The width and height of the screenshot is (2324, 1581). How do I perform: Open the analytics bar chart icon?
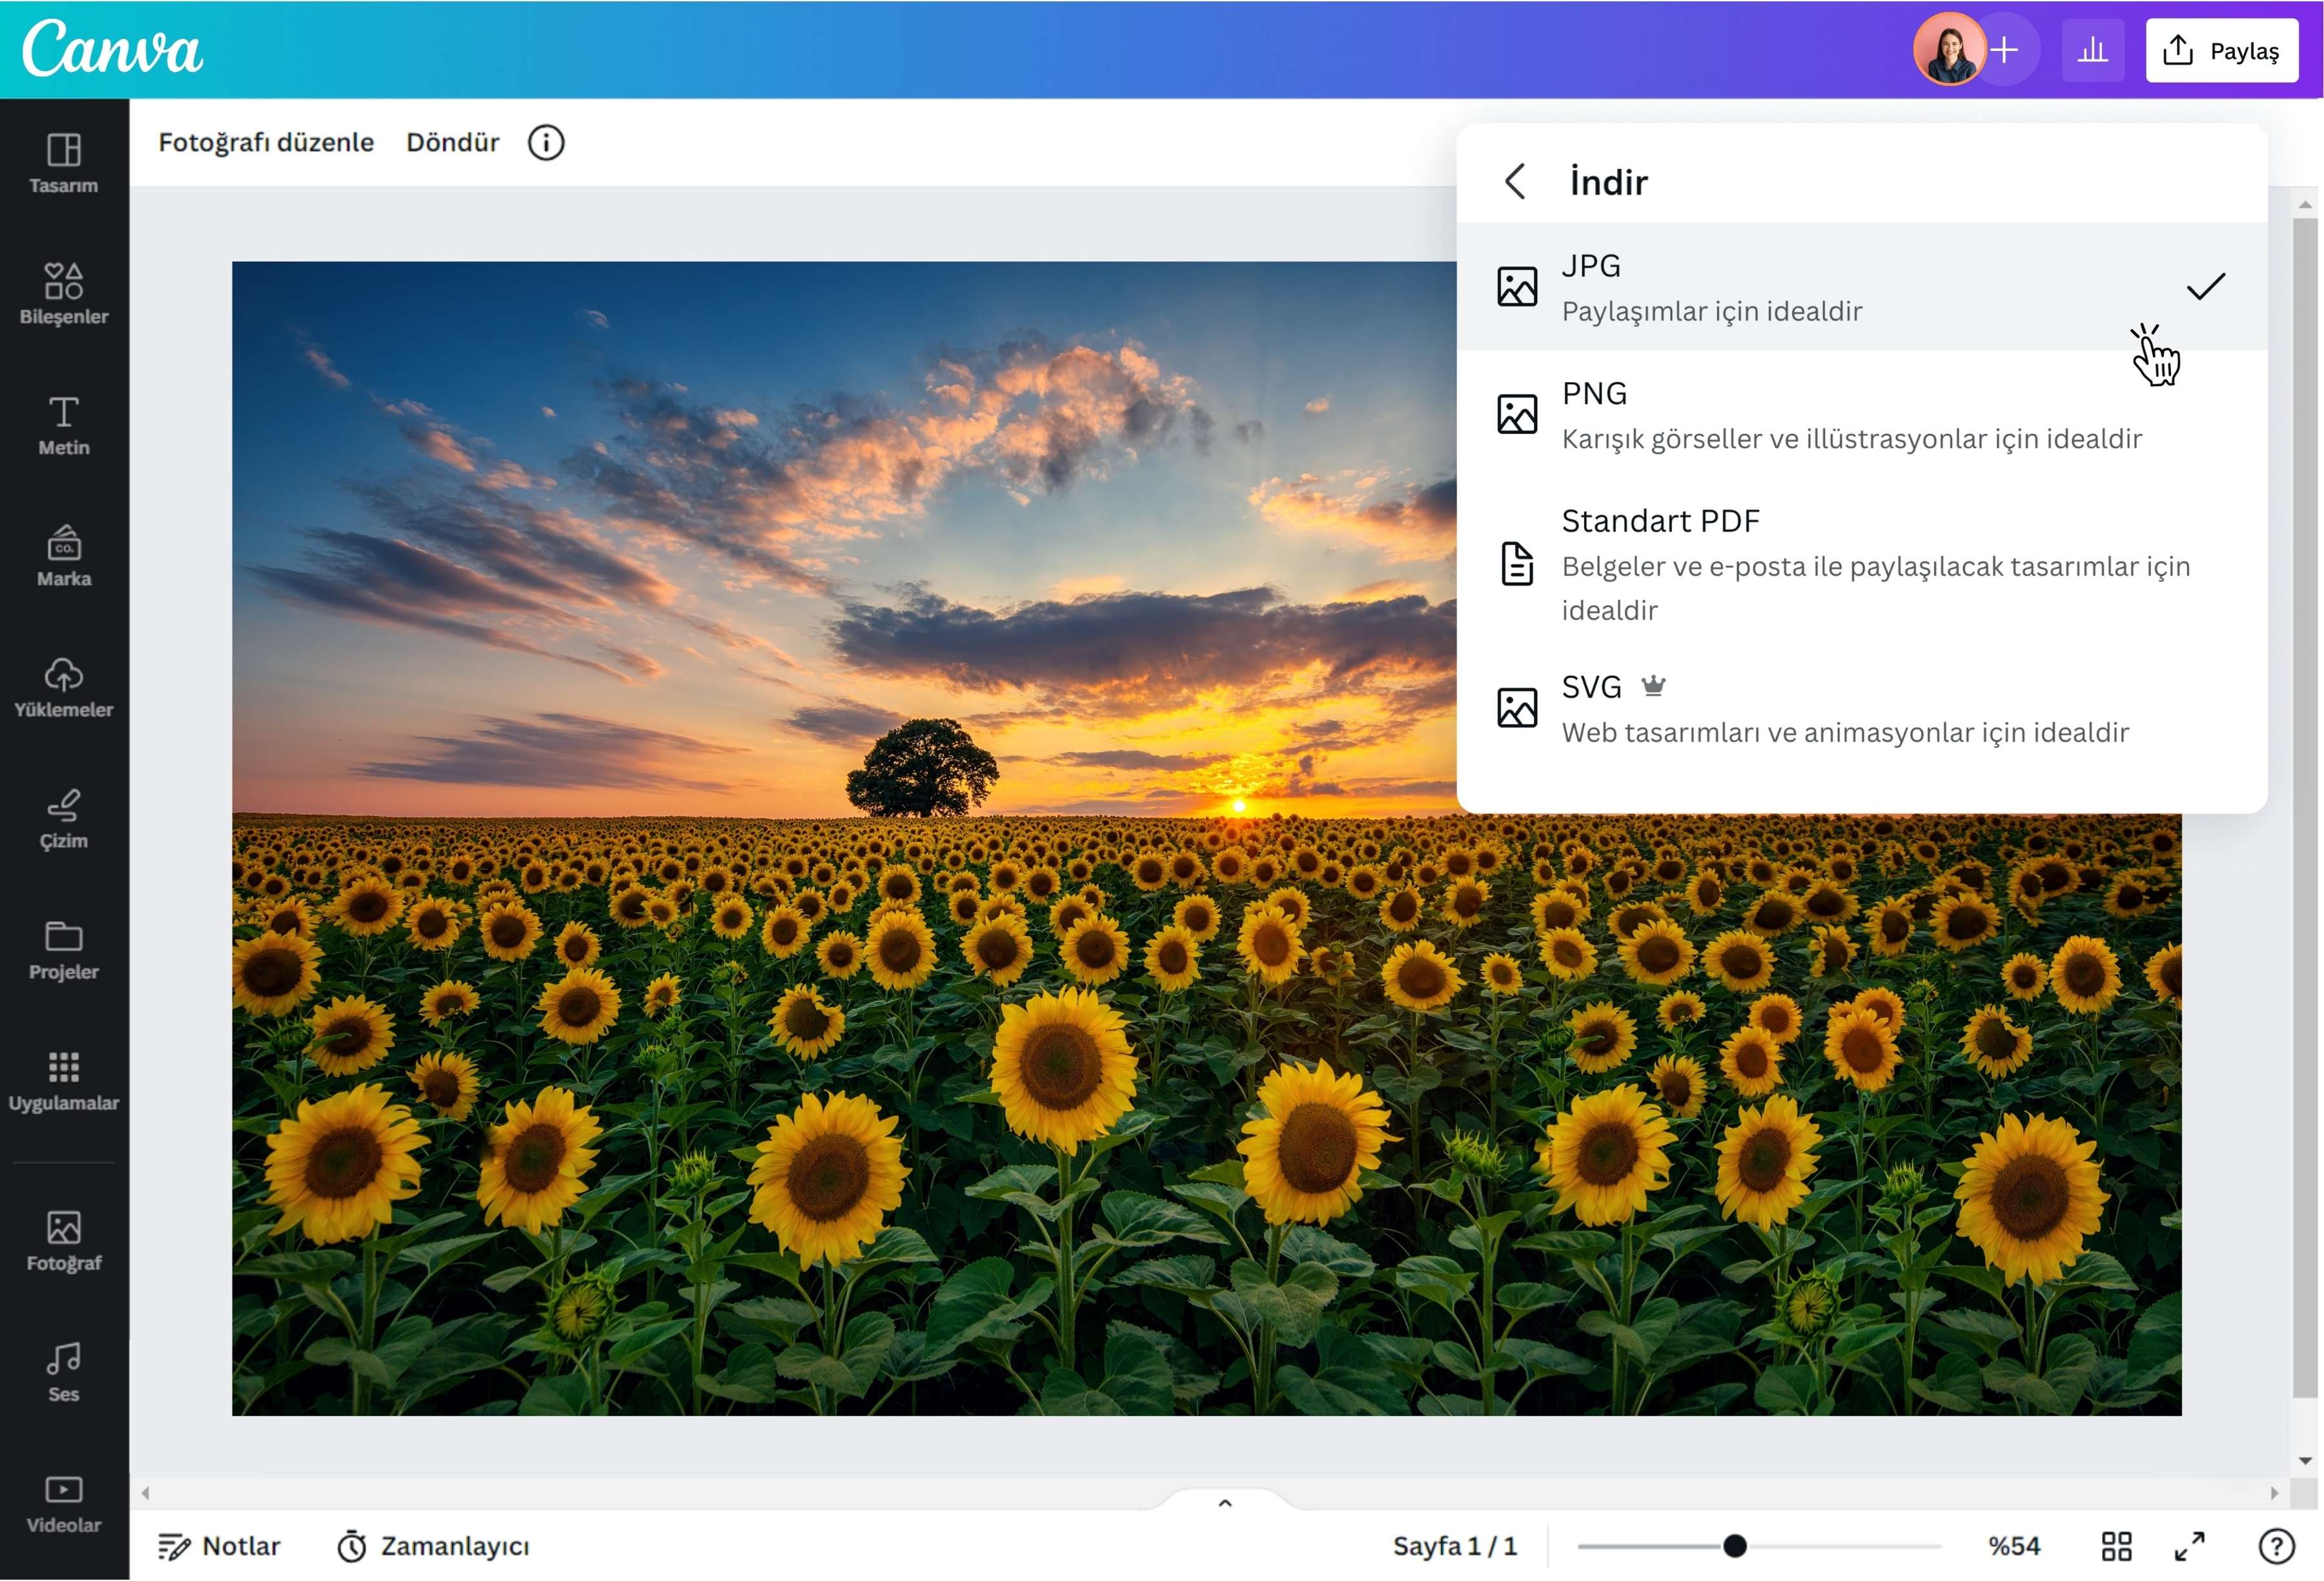coord(2092,50)
